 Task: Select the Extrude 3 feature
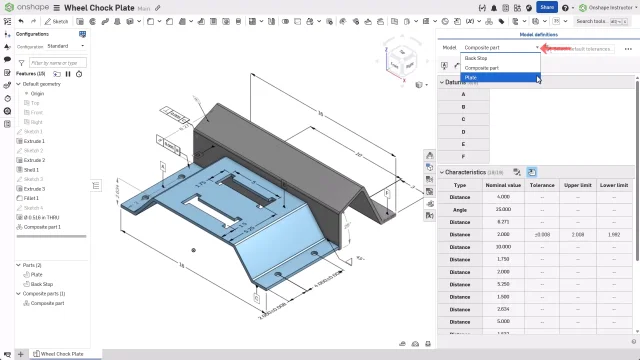(34, 189)
